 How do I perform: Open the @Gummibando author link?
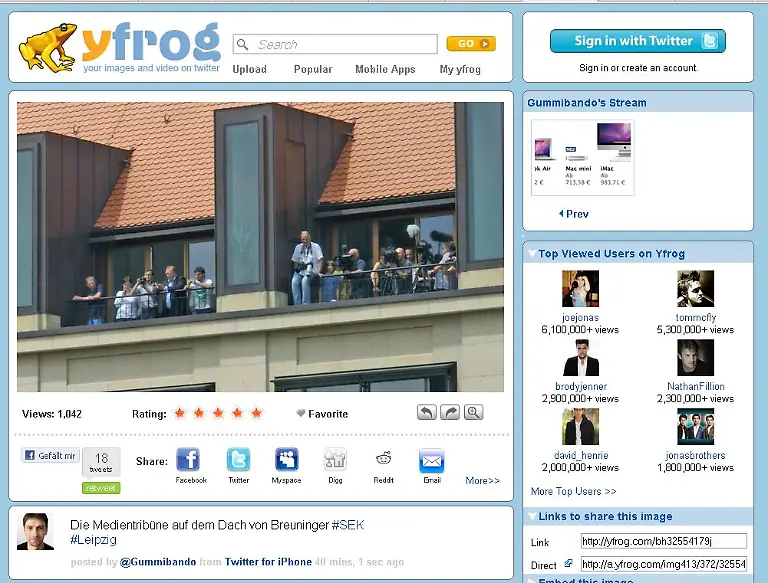[x=158, y=561]
